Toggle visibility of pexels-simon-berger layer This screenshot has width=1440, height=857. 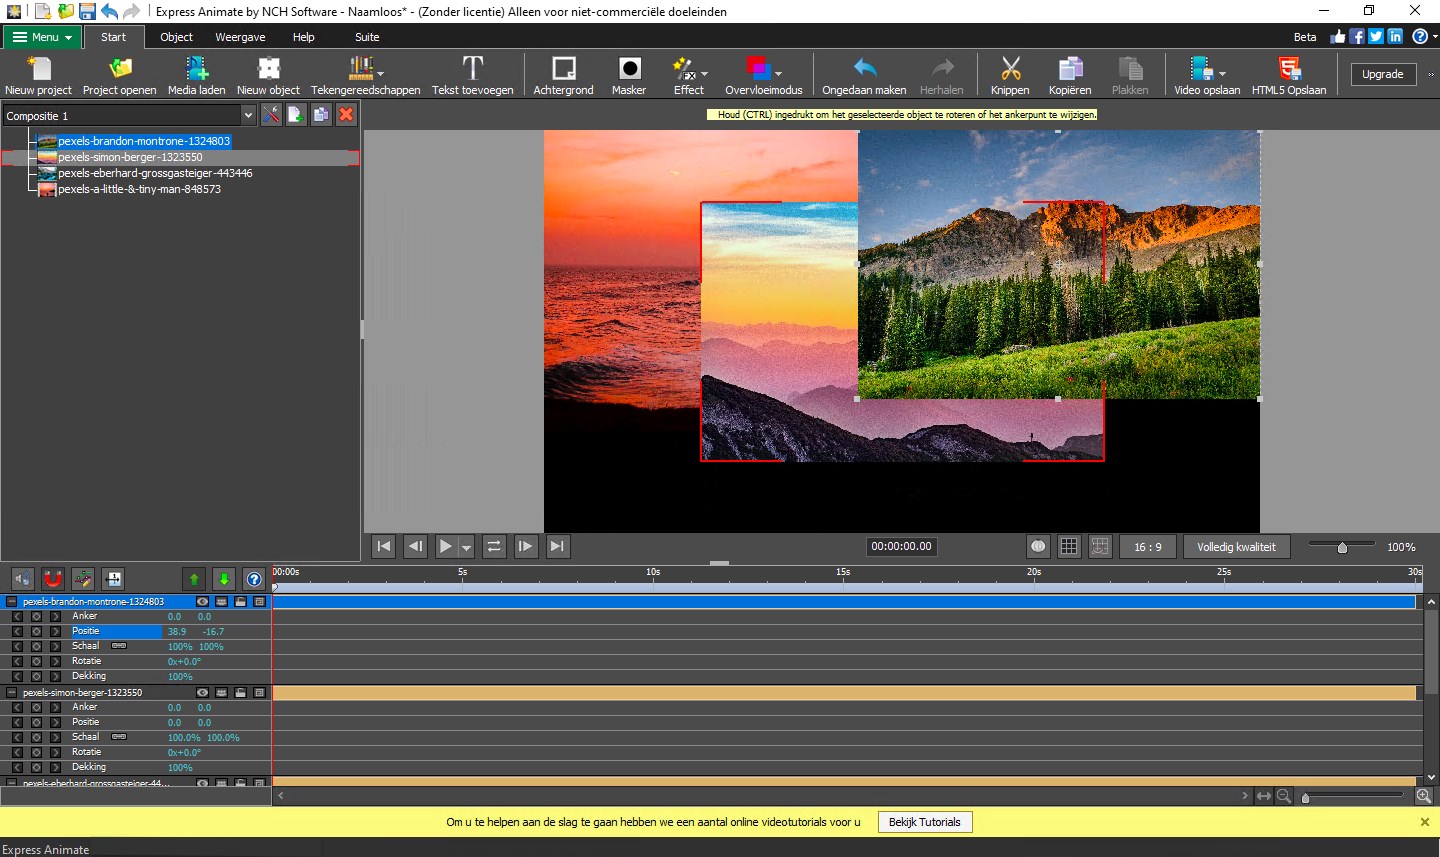tap(203, 693)
